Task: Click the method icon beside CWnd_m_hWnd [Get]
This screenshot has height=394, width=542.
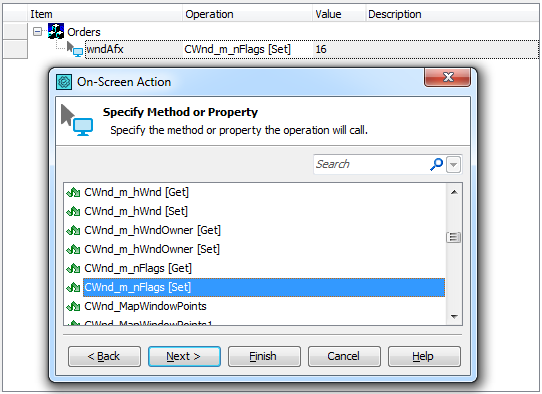Action: coord(73,192)
